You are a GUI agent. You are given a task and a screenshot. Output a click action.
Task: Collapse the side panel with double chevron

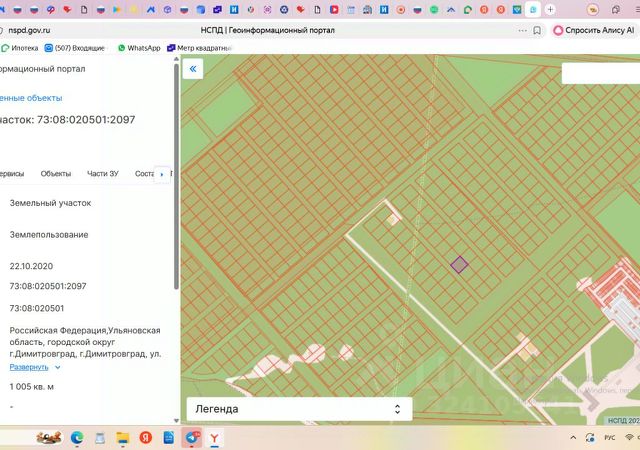point(193,69)
